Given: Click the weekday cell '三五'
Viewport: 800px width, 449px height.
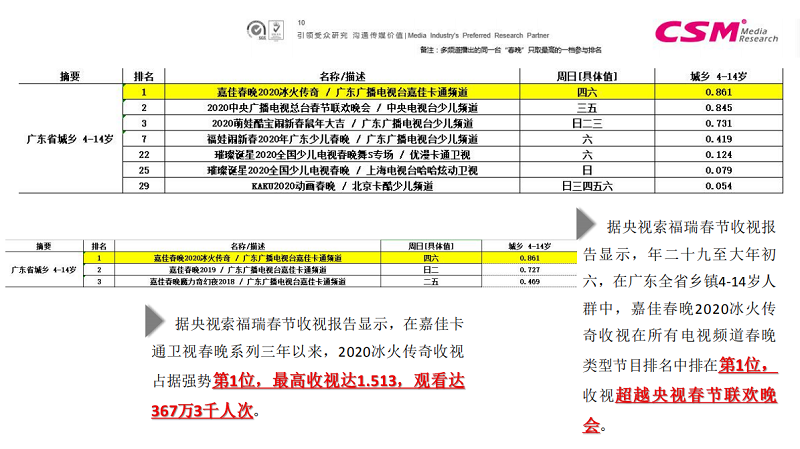Looking at the screenshot, I should [587, 108].
